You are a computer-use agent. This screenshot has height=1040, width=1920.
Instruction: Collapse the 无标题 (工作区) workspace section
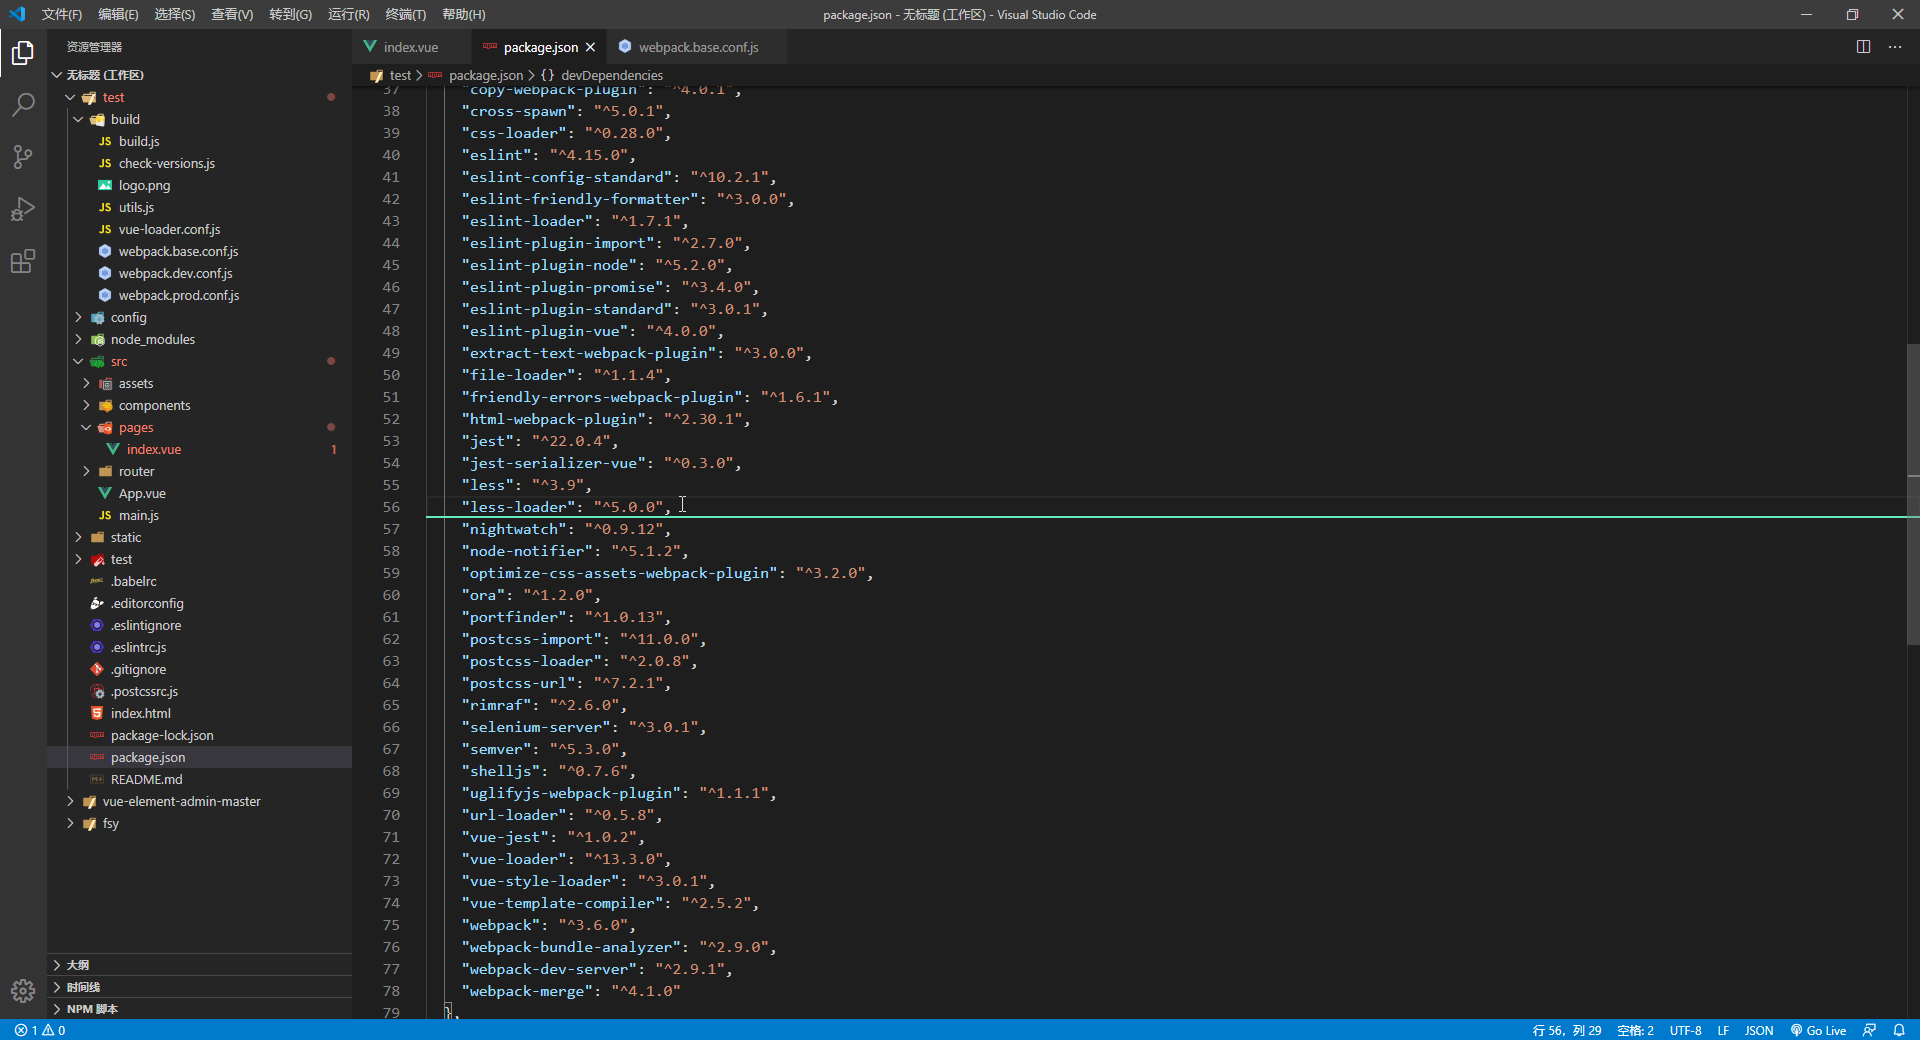click(x=199, y=75)
